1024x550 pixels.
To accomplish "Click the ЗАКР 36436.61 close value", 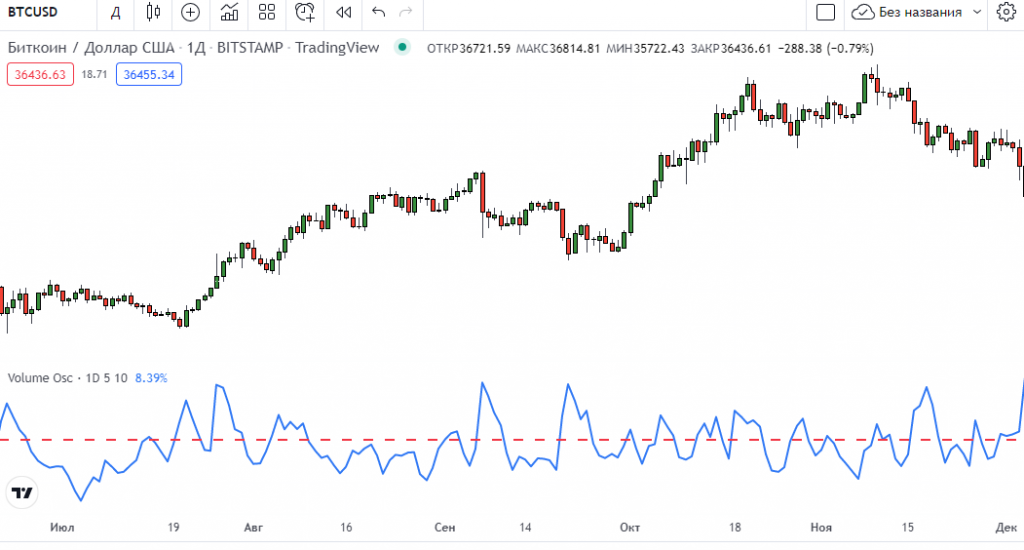I will pyautogui.click(x=731, y=48).
